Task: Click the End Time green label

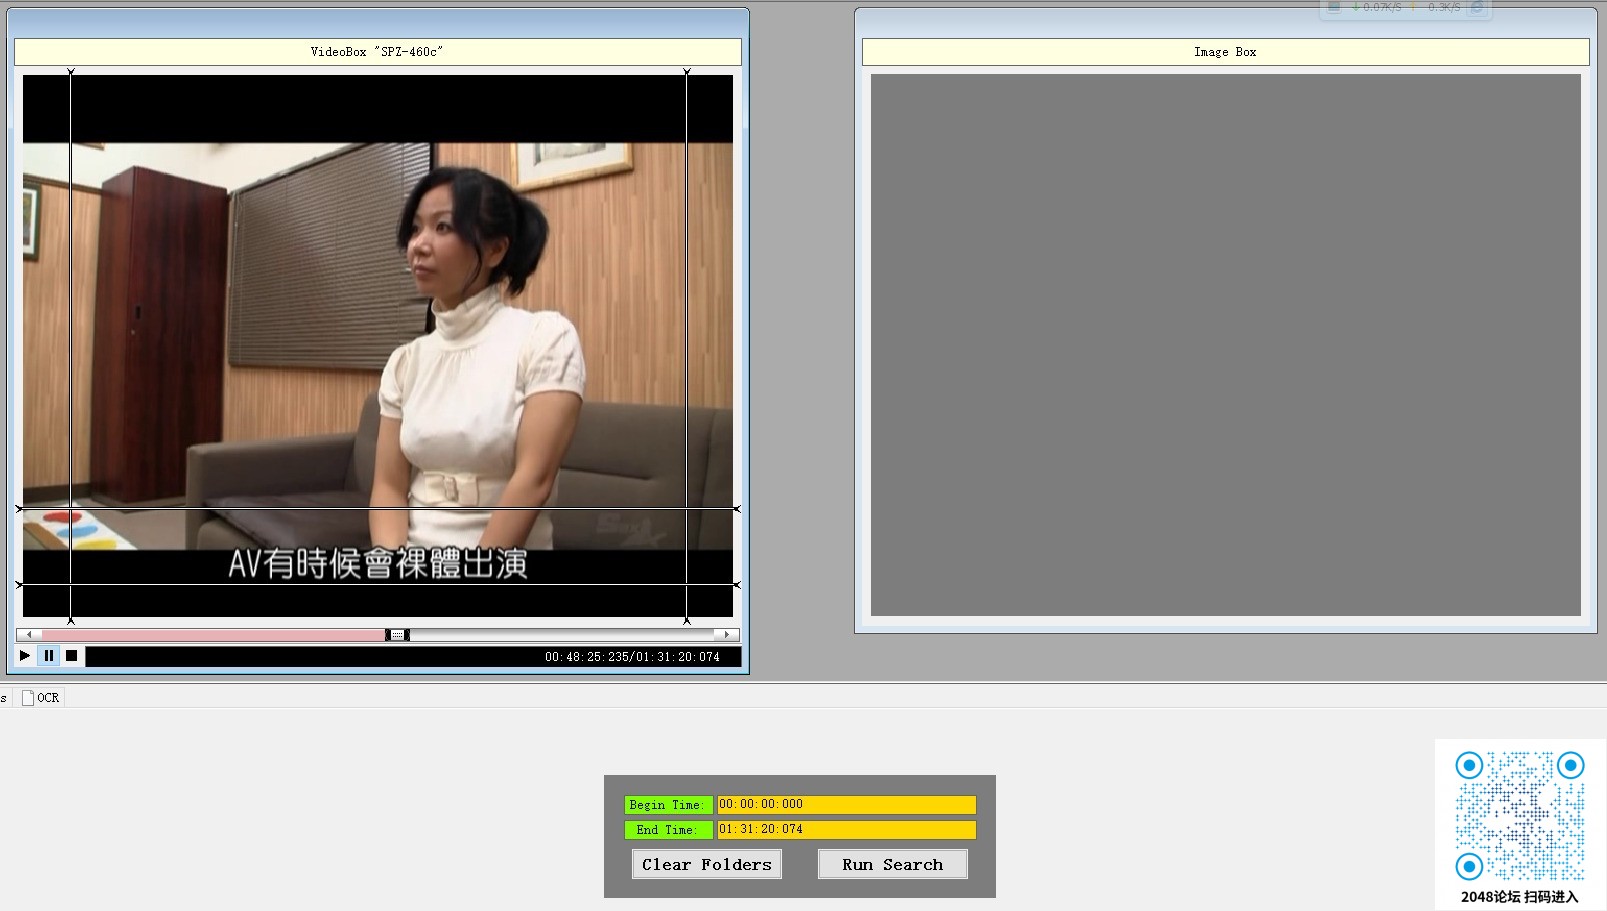Action: [667, 830]
